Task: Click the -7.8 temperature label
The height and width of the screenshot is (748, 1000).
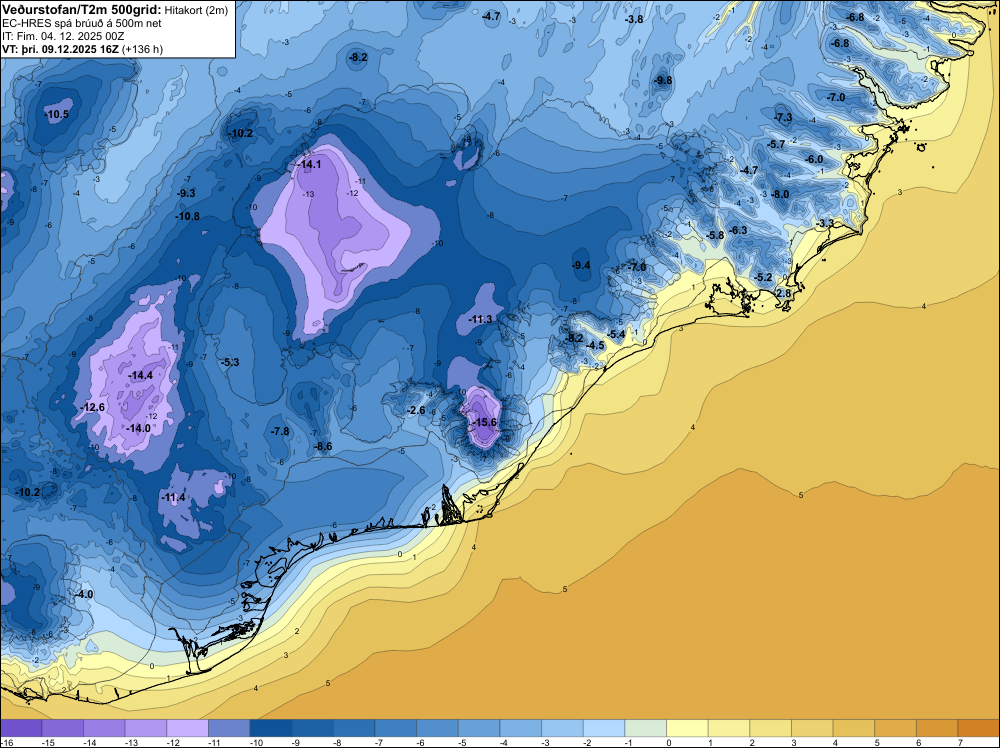Action: [280, 432]
